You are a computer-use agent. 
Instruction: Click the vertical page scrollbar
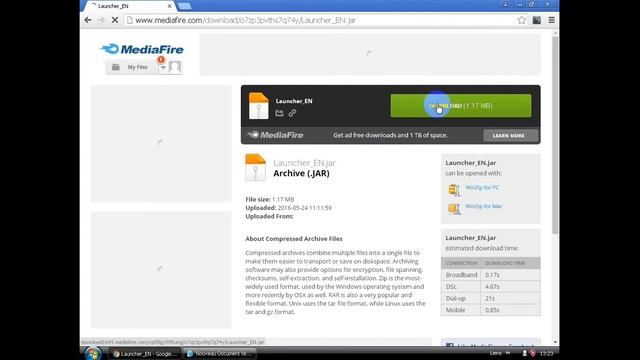pyautogui.click(x=555, y=135)
